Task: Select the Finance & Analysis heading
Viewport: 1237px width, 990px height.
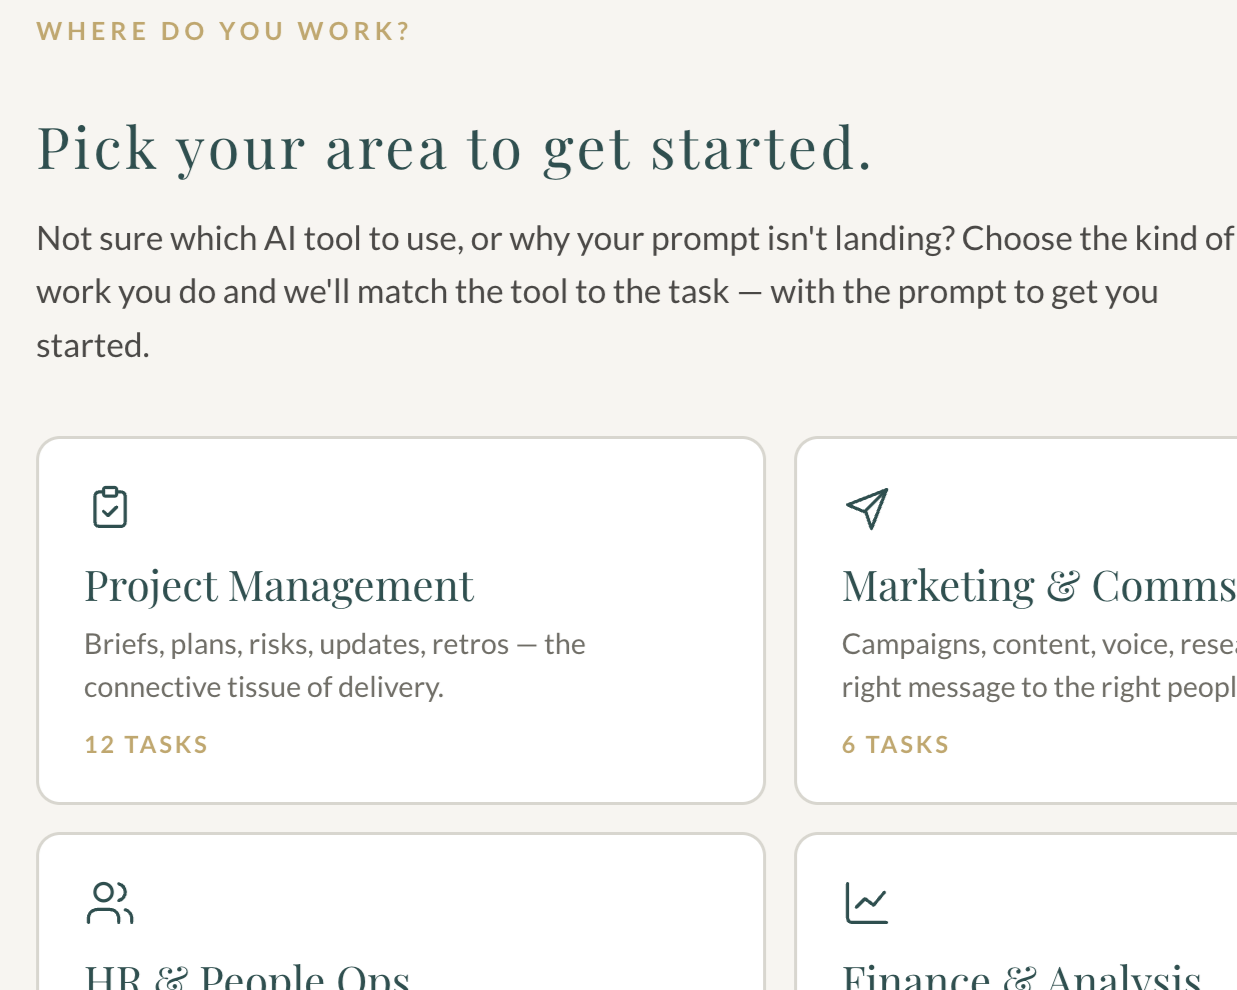Action: tap(1021, 976)
